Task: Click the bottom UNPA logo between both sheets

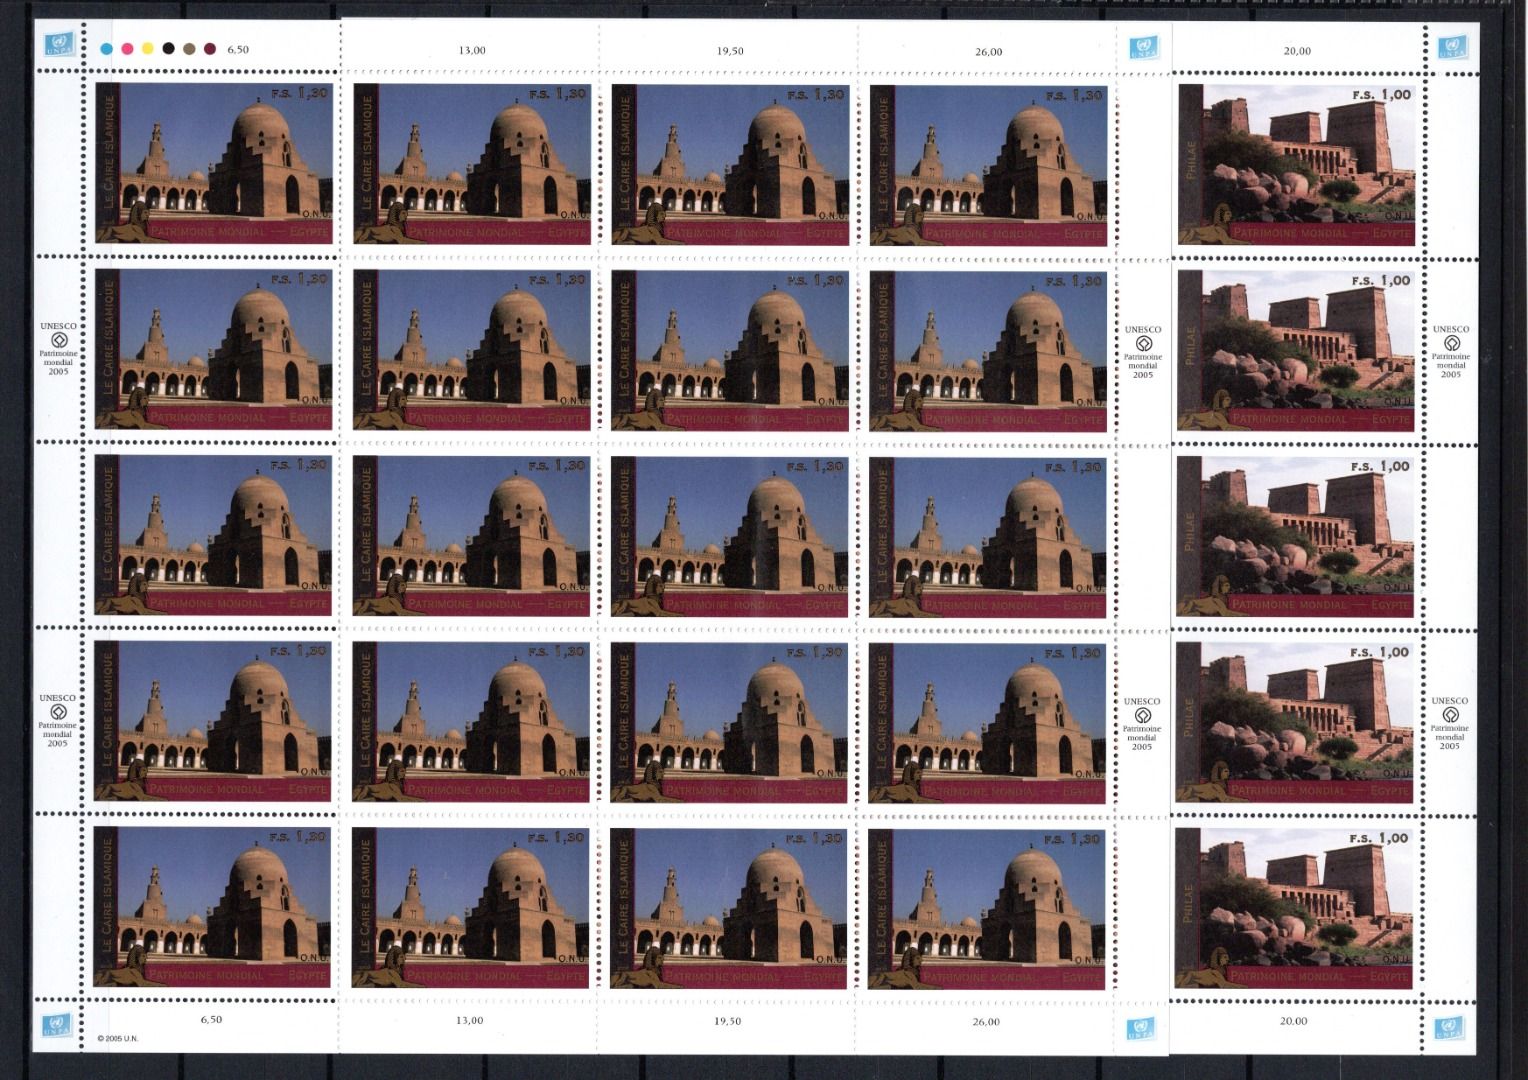Action: pyautogui.click(x=1139, y=1029)
